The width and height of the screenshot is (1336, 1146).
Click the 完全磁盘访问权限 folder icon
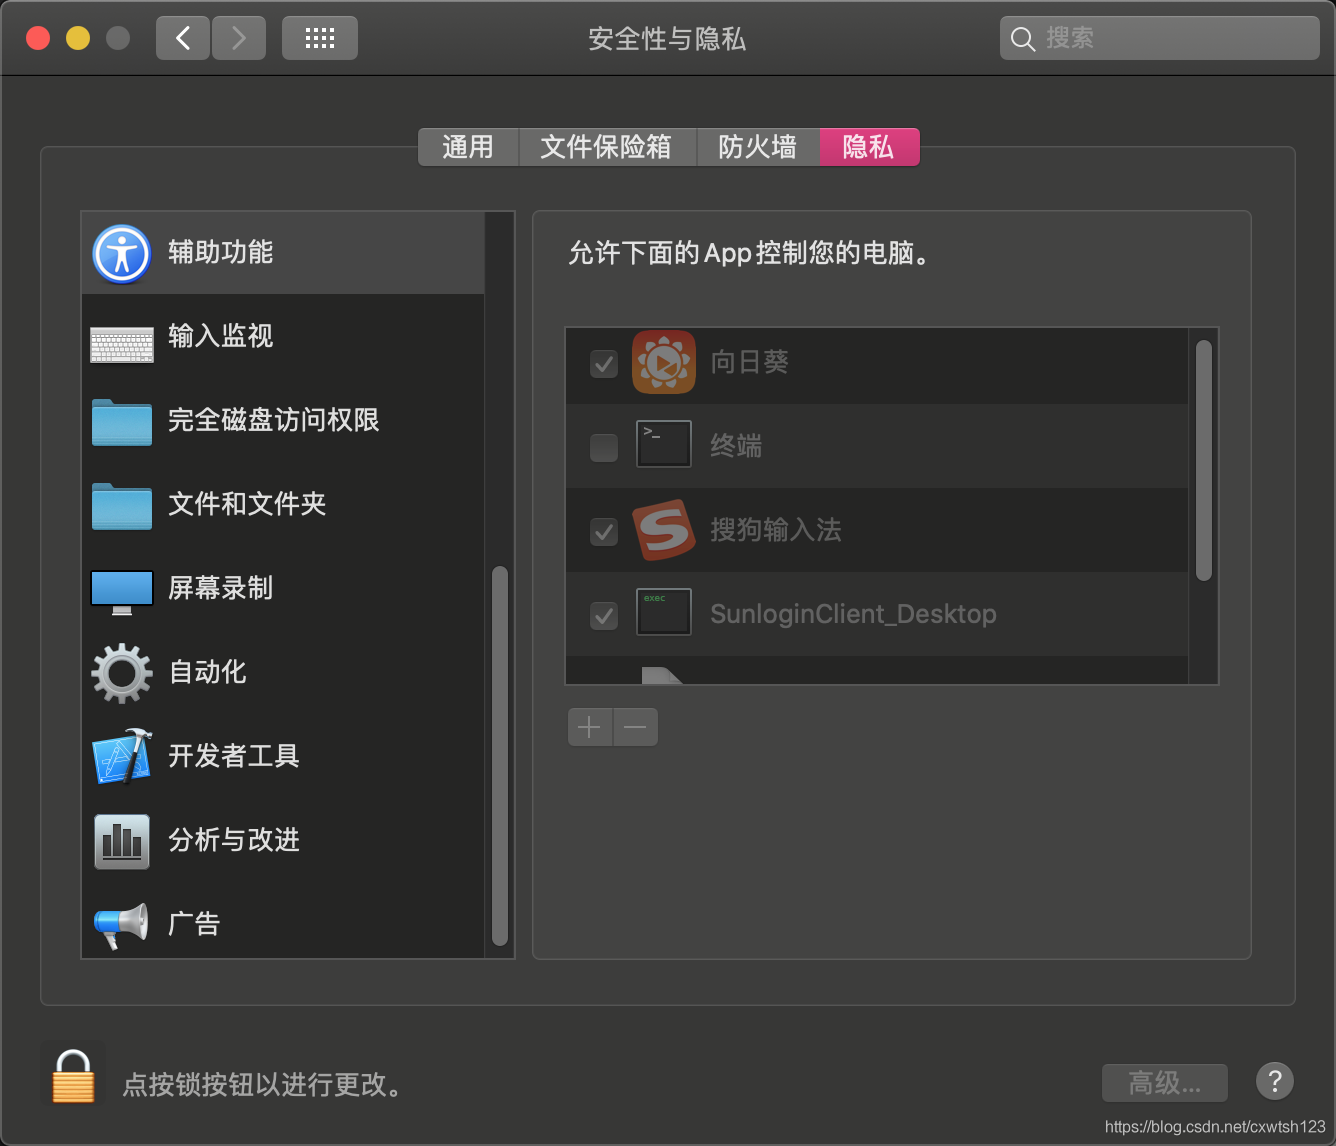[x=121, y=421]
